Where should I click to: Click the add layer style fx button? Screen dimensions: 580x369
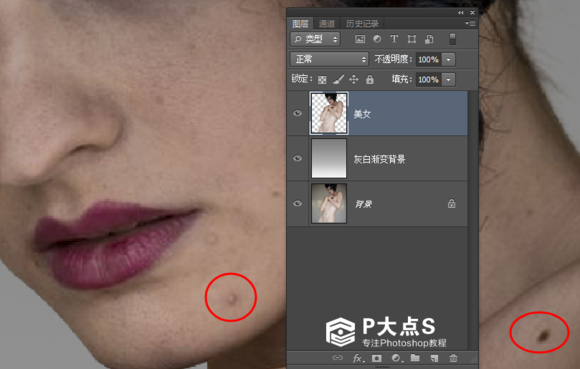coord(358,358)
